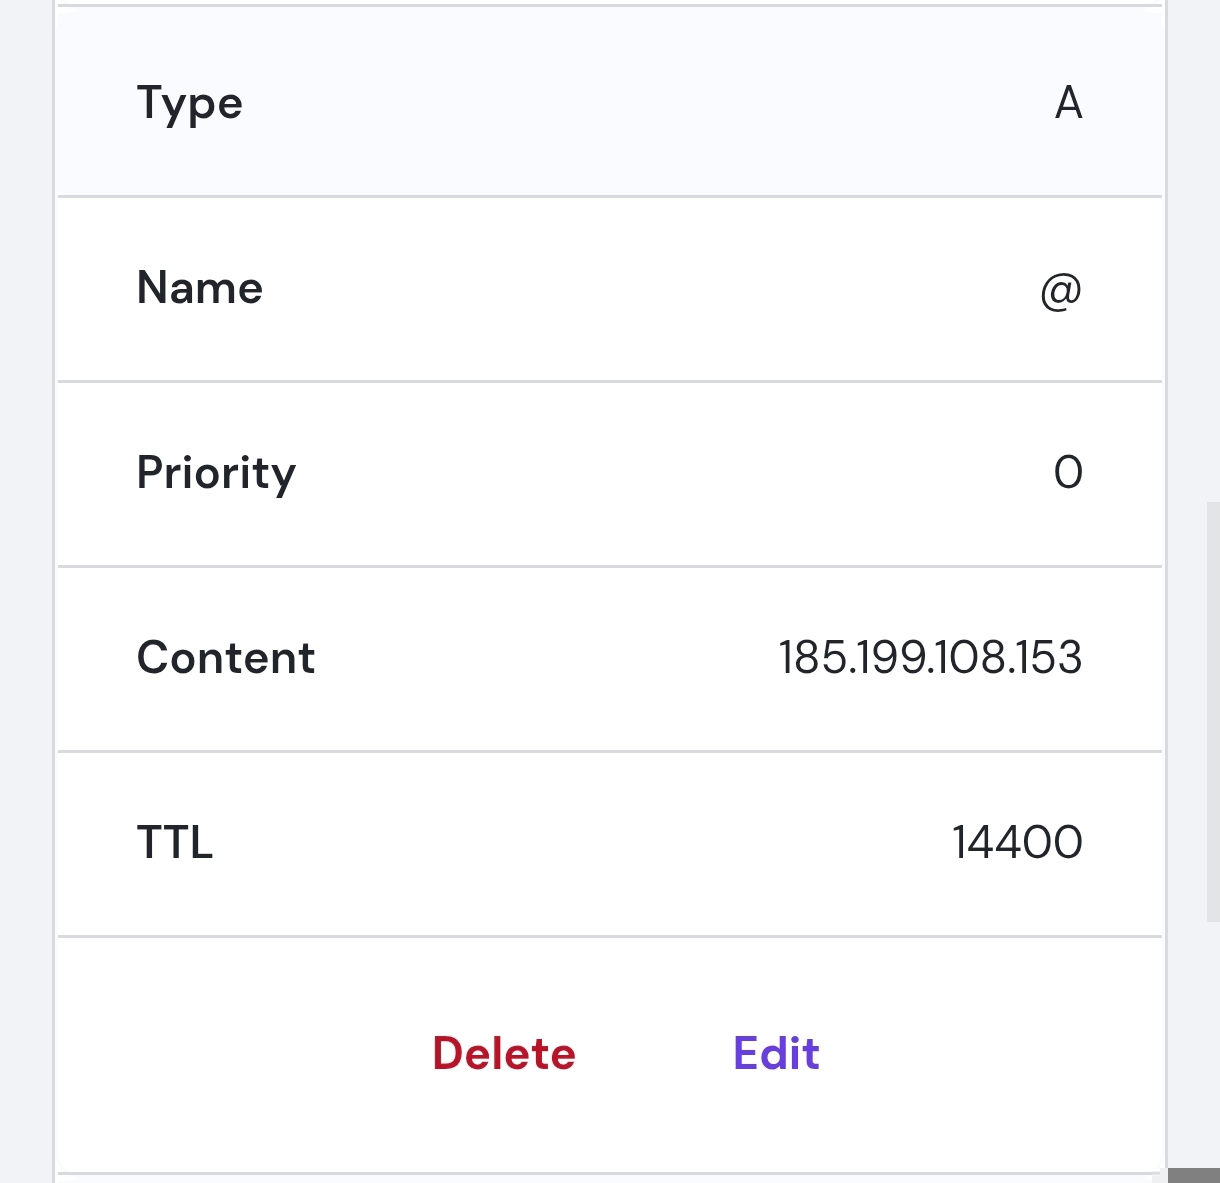The width and height of the screenshot is (1220, 1183).
Task: Click the vertical scrollbar on right edge
Action: tap(1212, 710)
